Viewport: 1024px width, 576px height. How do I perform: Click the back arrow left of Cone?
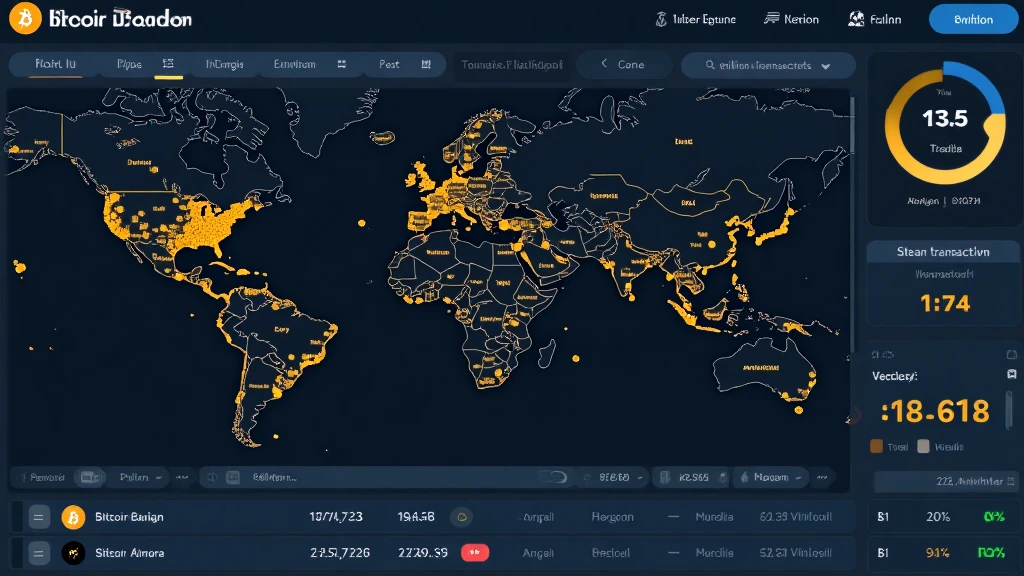[x=604, y=63]
